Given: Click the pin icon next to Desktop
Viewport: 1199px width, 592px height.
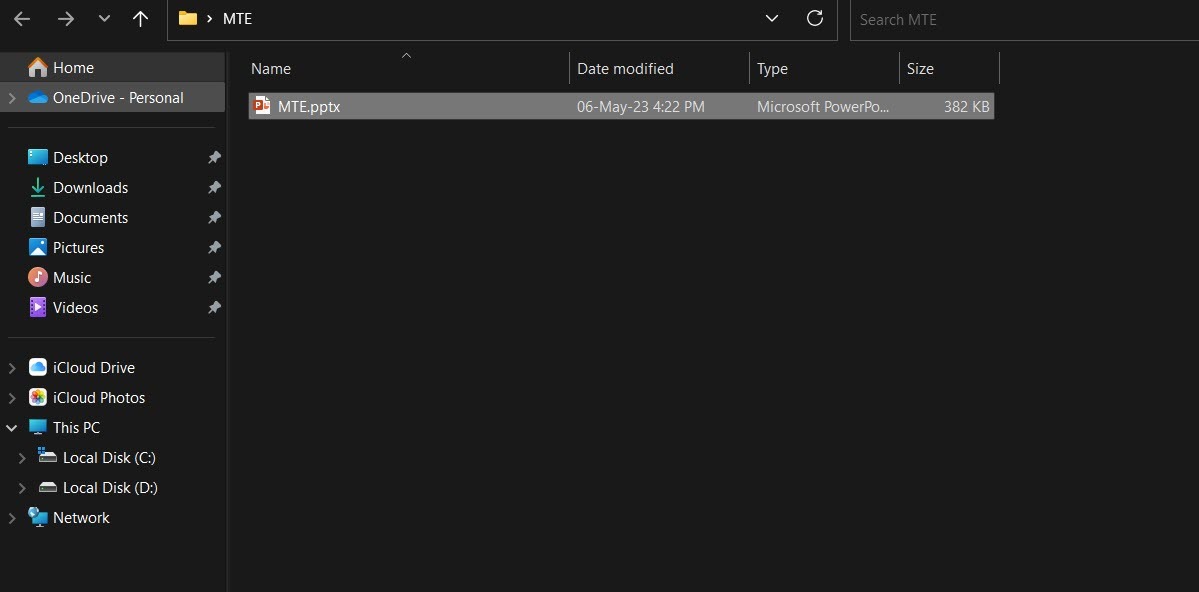Looking at the screenshot, I should click(x=214, y=157).
